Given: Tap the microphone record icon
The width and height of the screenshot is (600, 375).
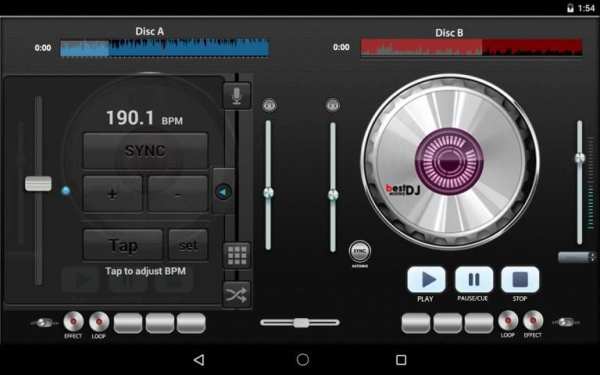Looking at the screenshot, I should (x=237, y=95).
